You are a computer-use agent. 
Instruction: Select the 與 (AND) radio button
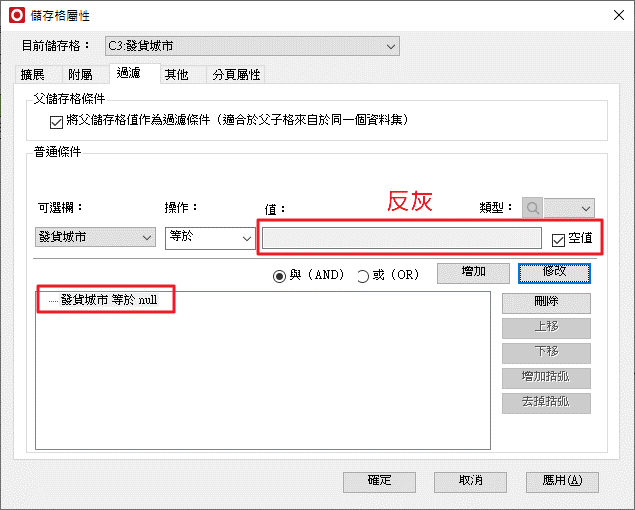(x=280, y=275)
